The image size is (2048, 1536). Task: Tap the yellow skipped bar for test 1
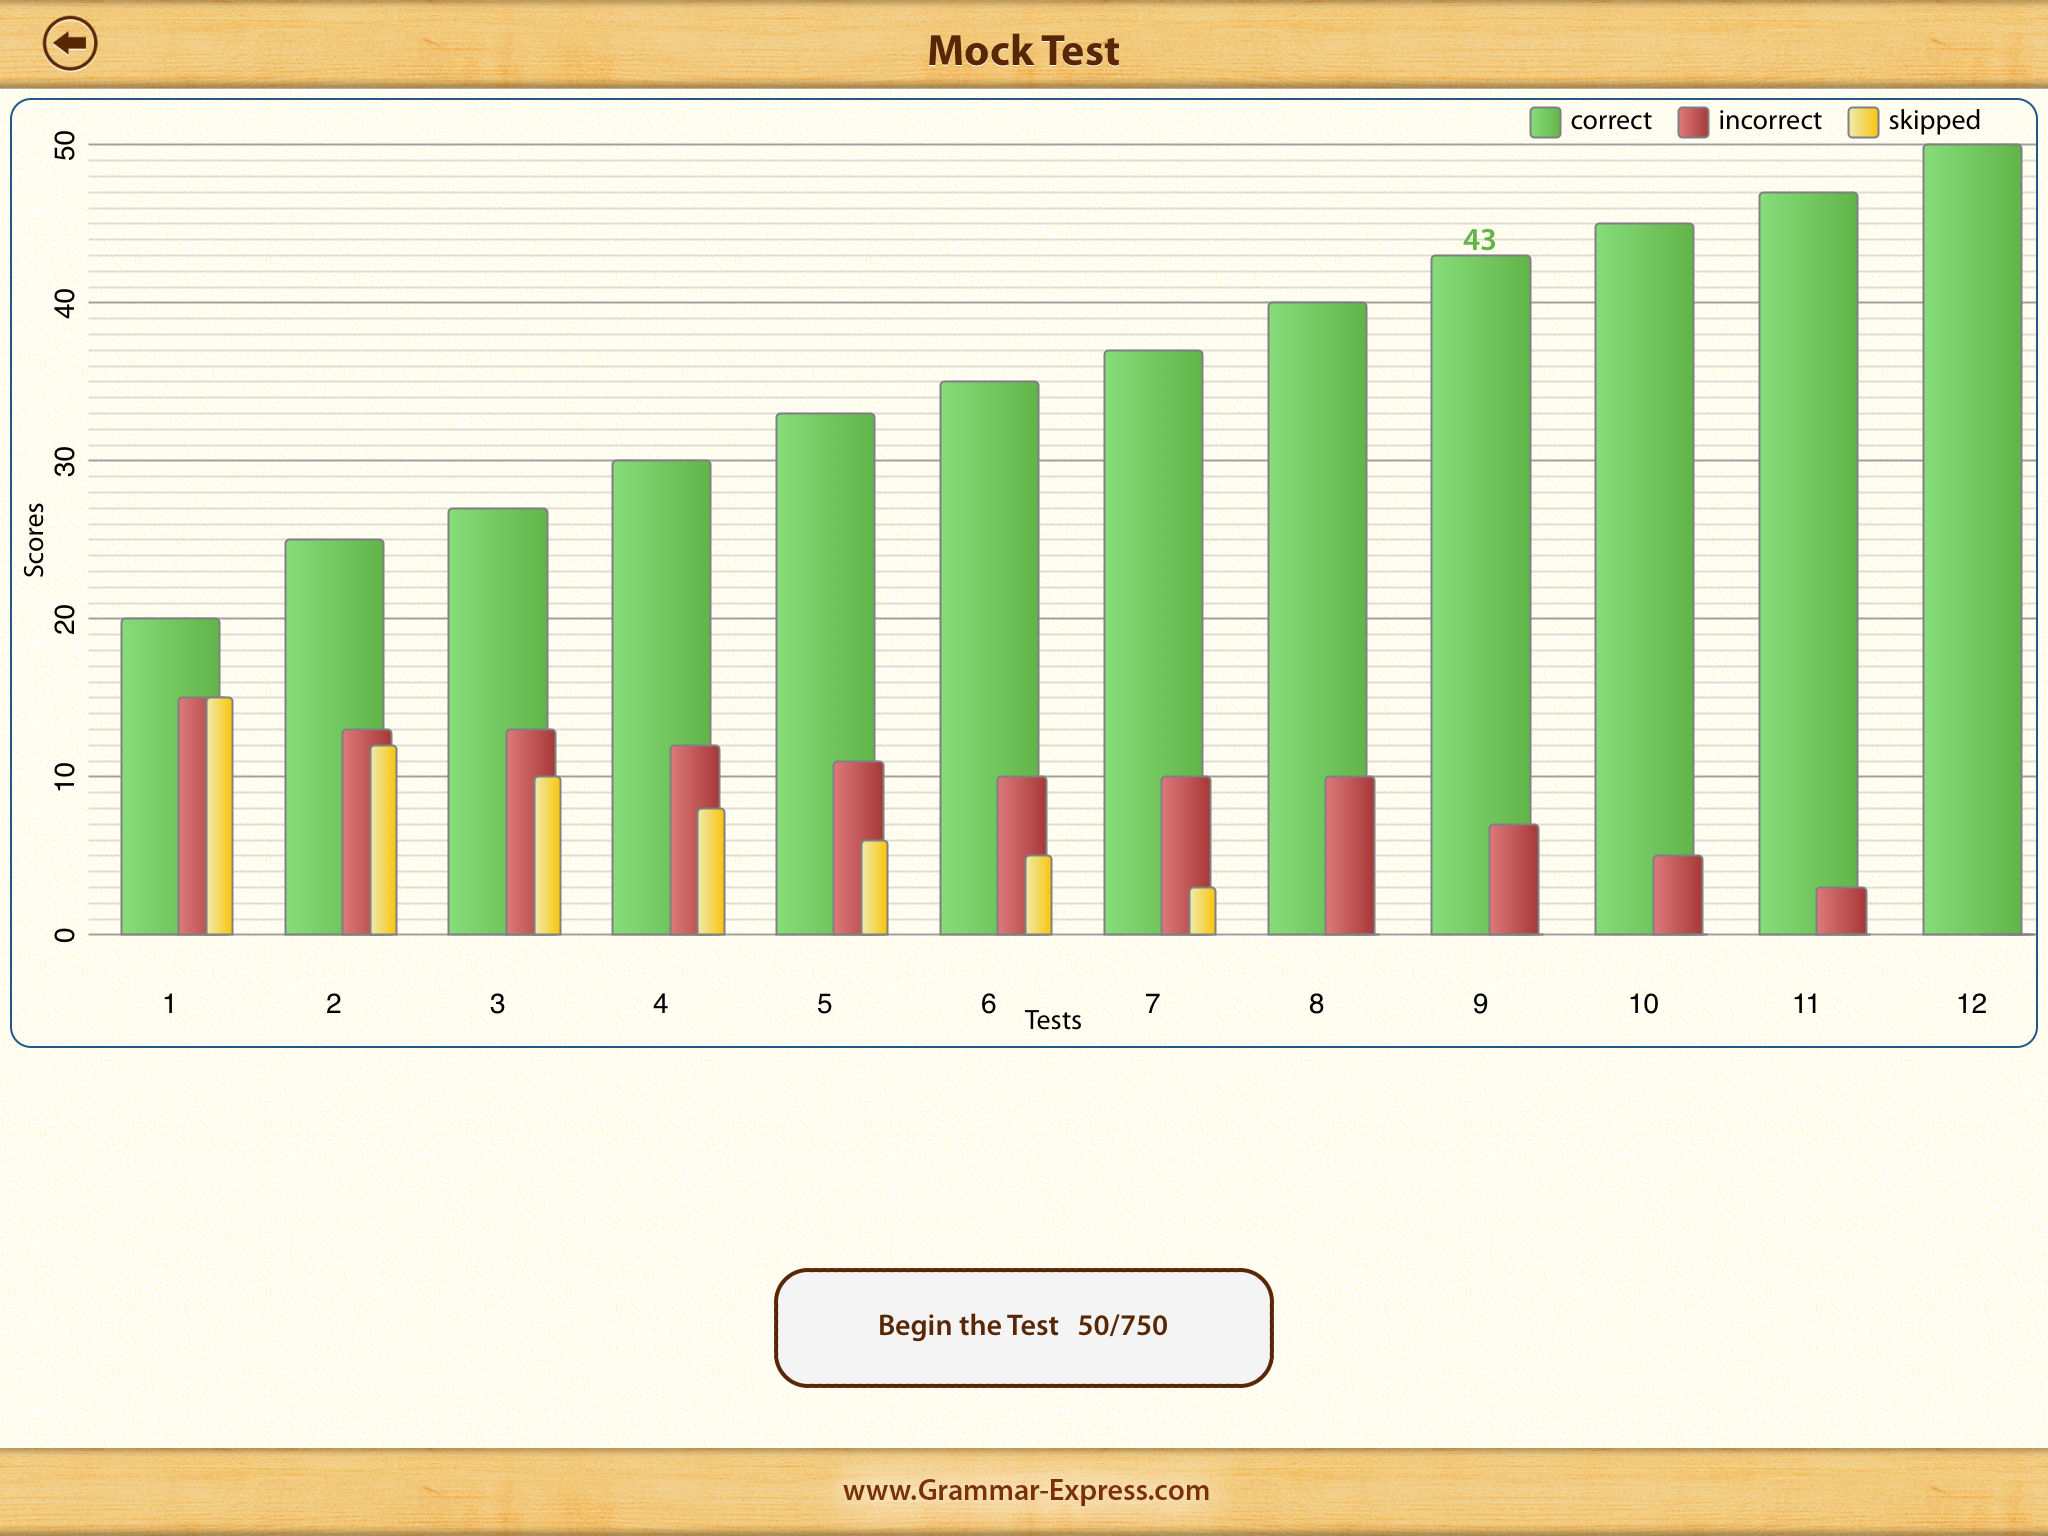pyautogui.click(x=220, y=816)
